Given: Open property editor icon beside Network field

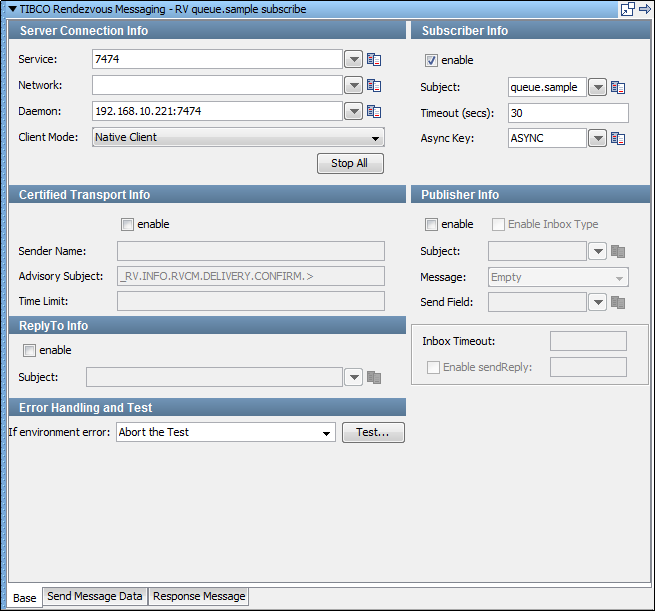Looking at the screenshot, I should 374,86.
